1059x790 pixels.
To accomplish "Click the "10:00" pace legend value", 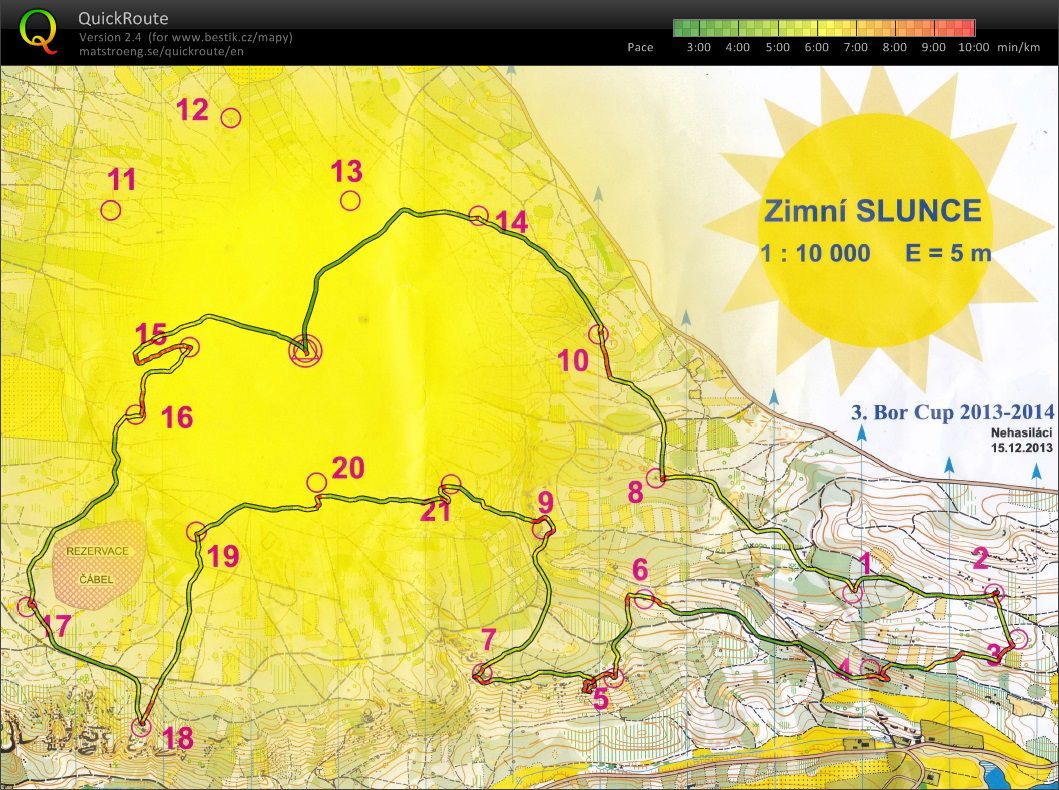I will coord(973,47).
